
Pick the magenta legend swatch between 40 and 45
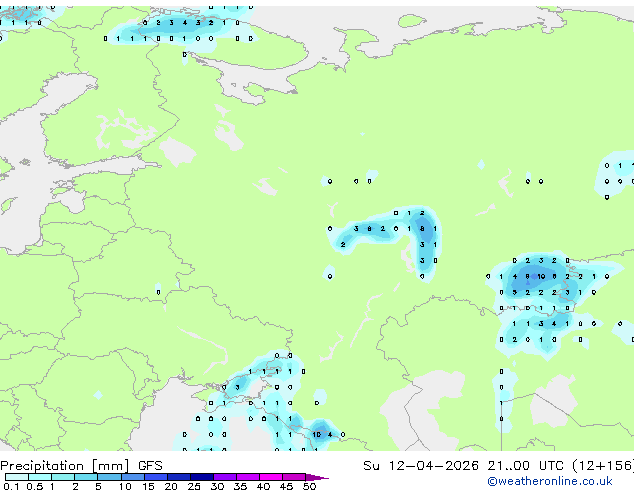[x=271, y=477]
